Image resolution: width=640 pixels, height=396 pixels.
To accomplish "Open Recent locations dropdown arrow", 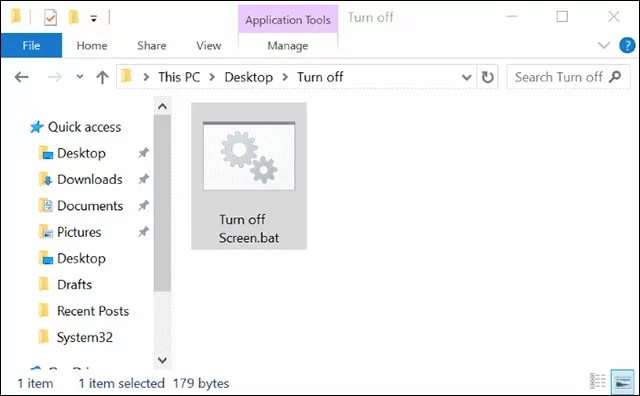I will (x=80, y=76).
